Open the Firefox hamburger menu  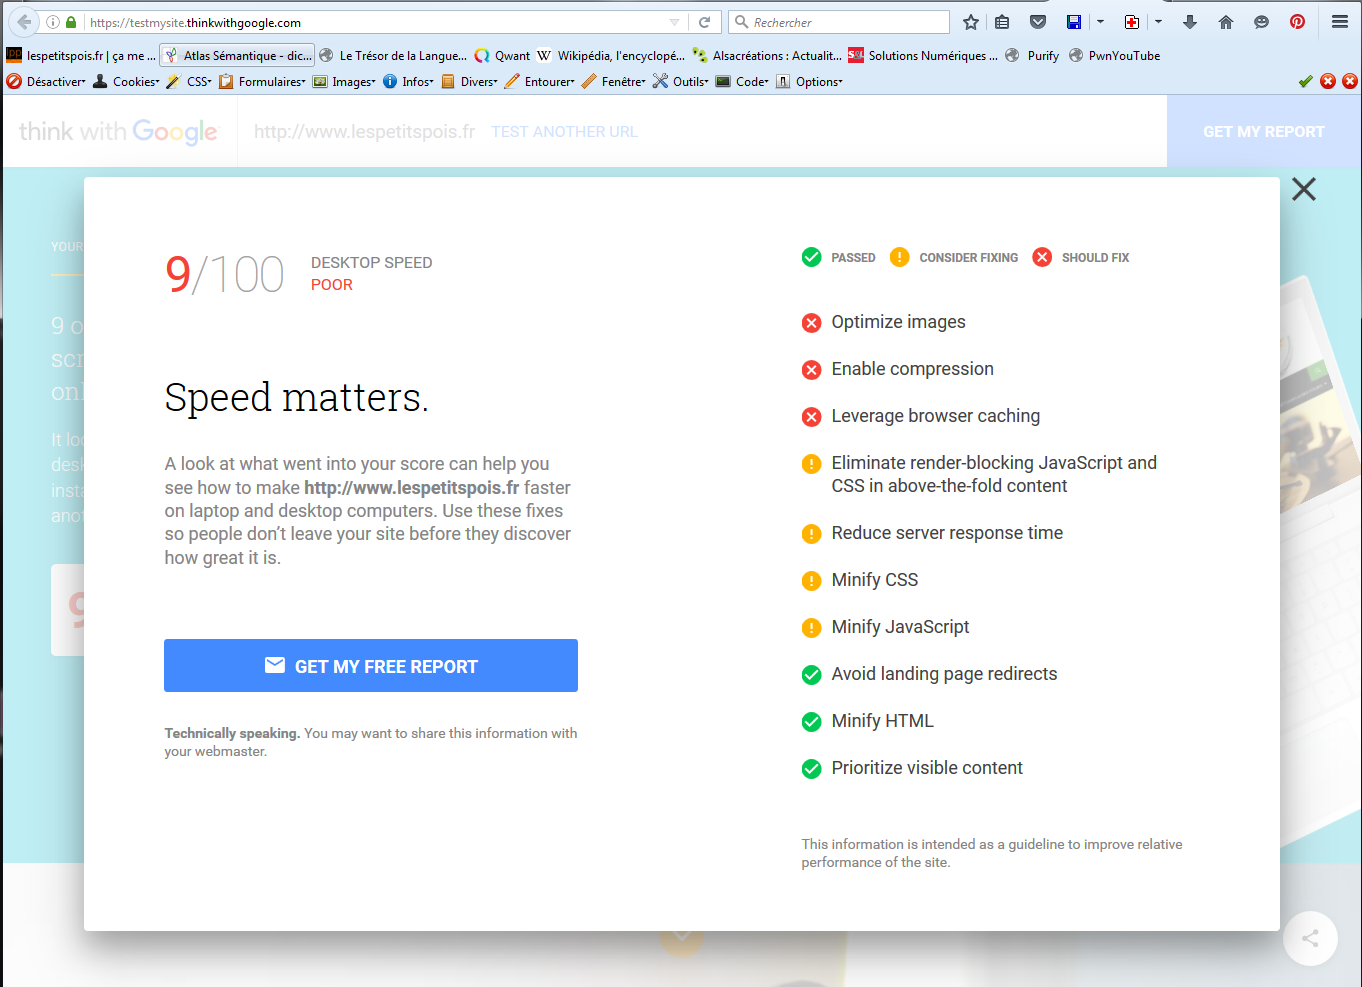(1340, 22)
